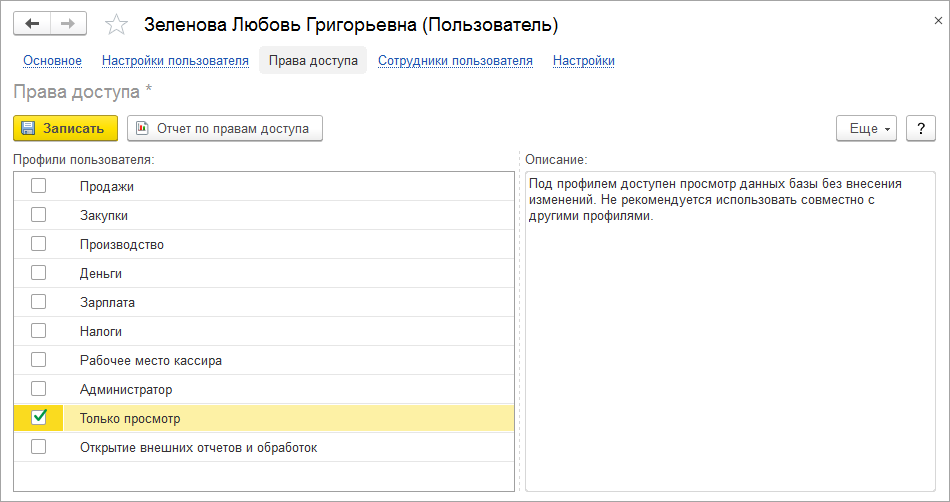Add form to favorites with star icon
The image size is (950, 502).
pyautogui.click(x=117, y=24)
